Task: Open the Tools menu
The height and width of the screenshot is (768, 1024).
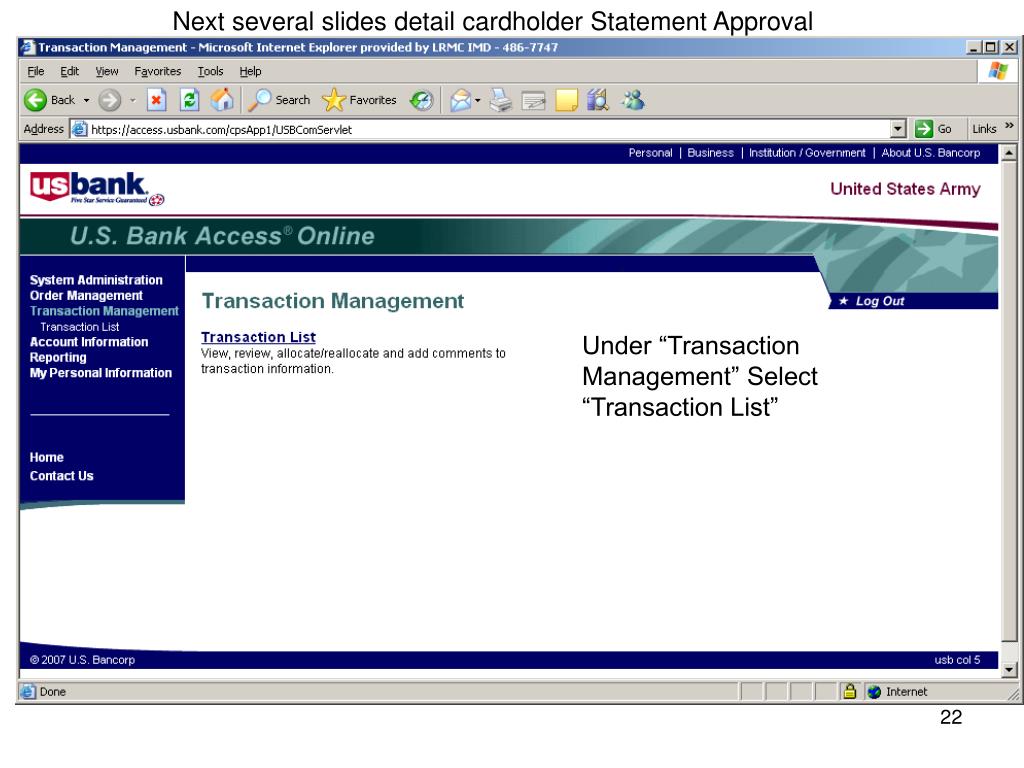Action: point(210,71)
